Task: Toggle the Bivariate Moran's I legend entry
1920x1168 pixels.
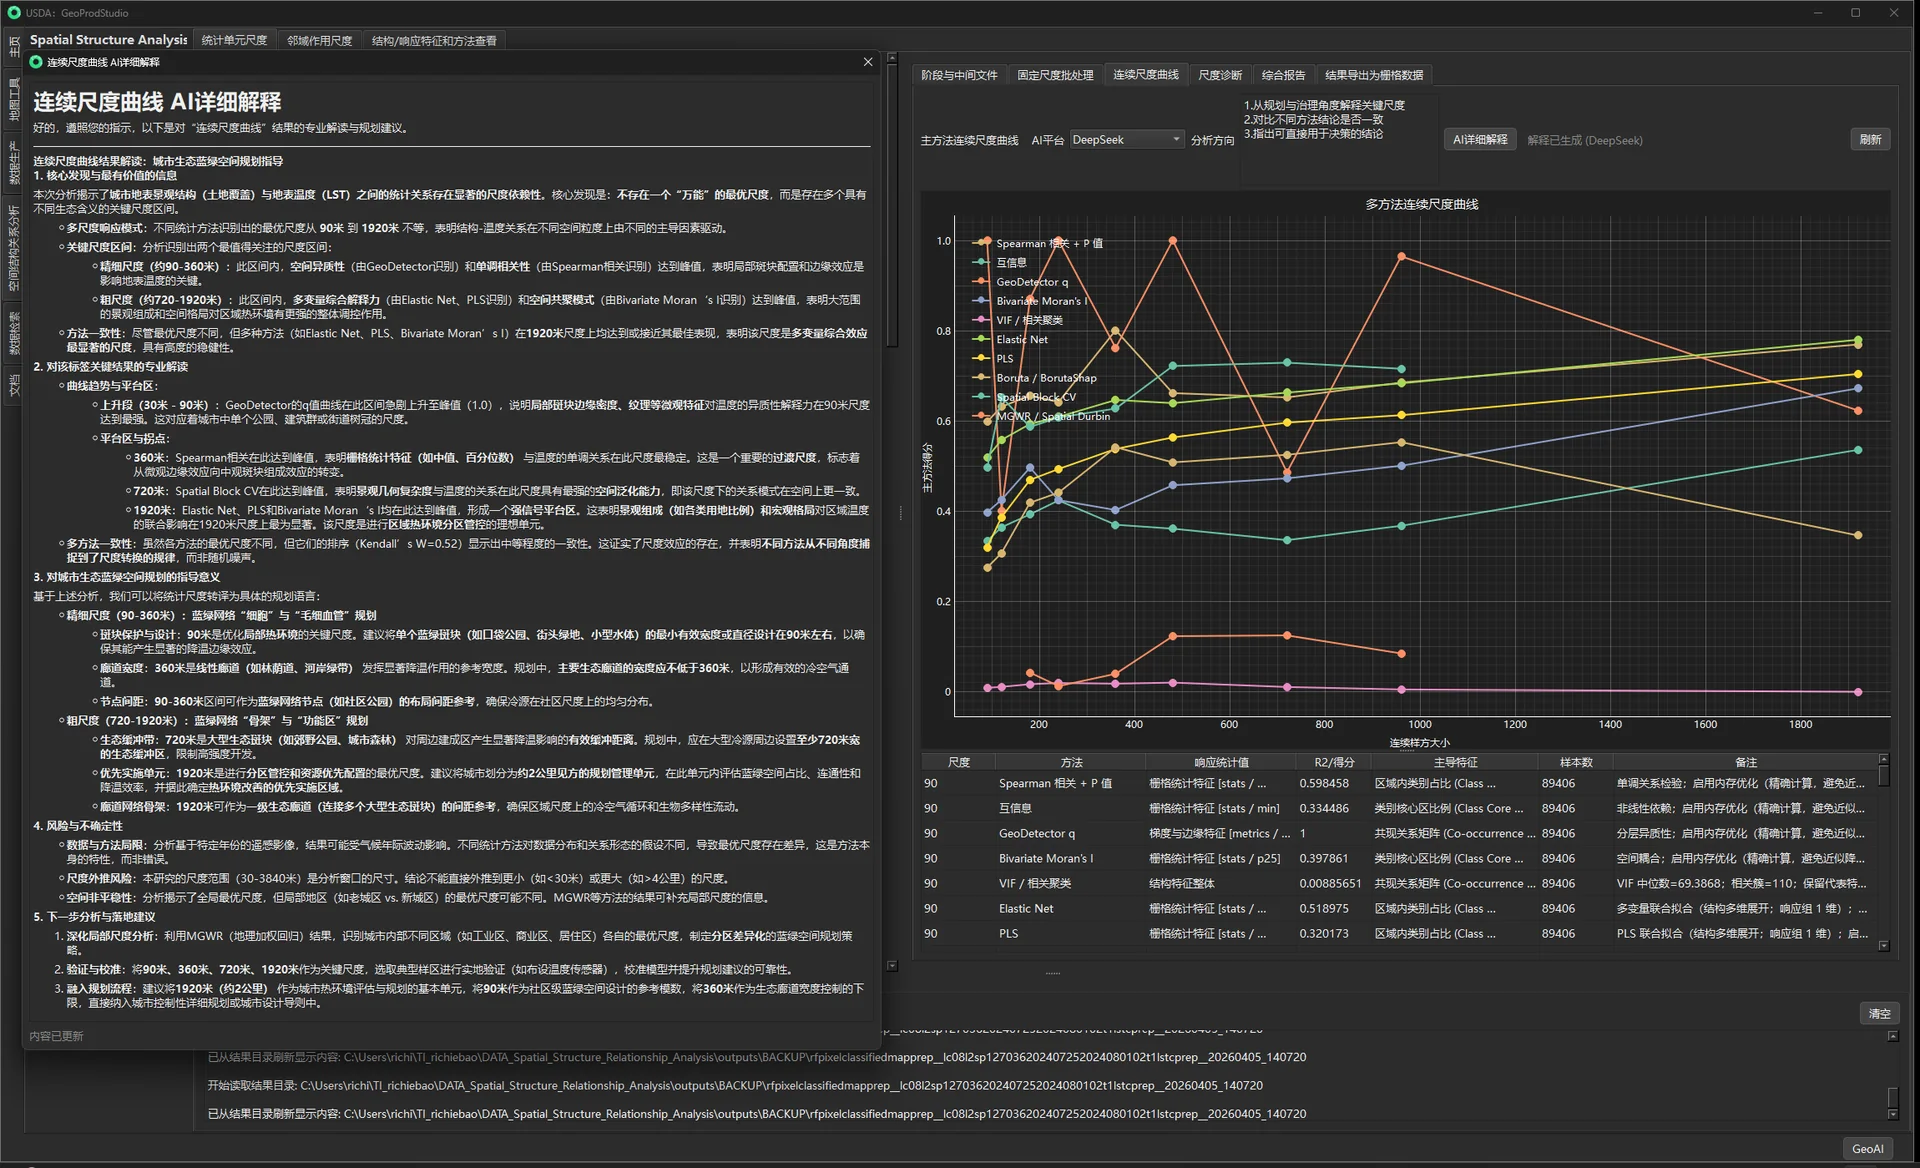Action: click(1031, 301)
